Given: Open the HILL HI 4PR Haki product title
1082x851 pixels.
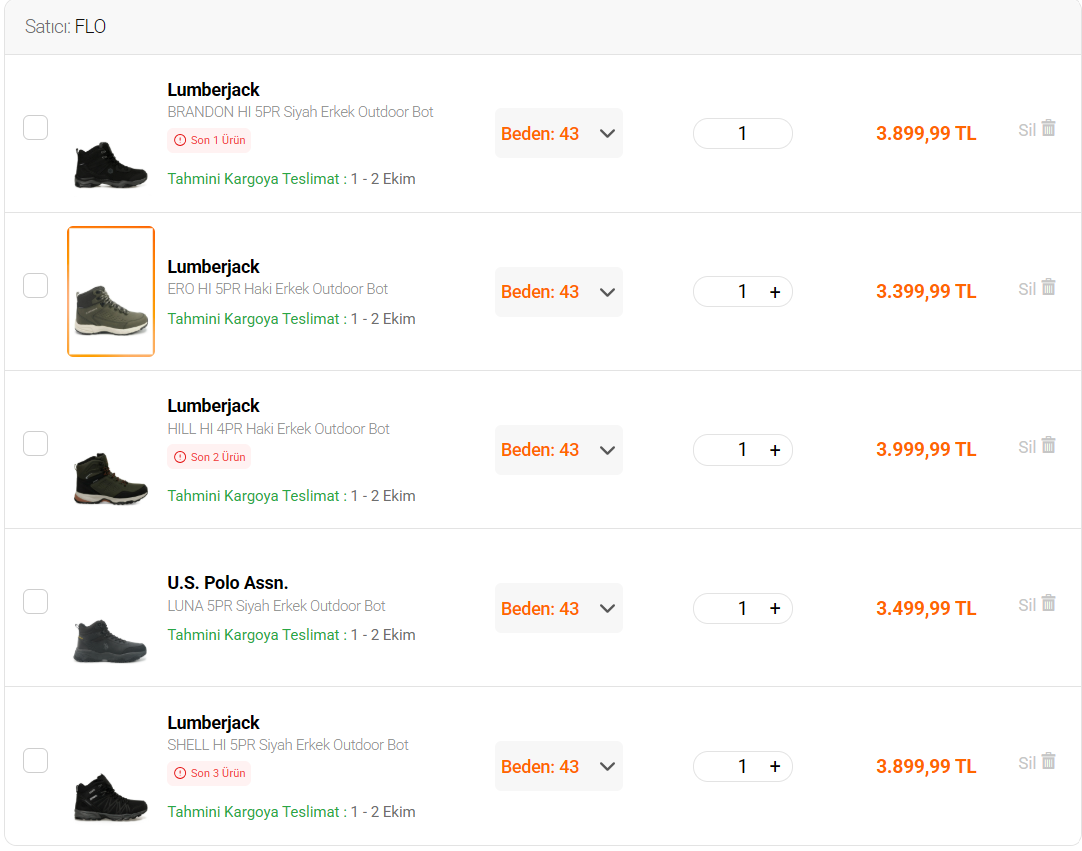Looking at the screenshot, I should (278, 429).
